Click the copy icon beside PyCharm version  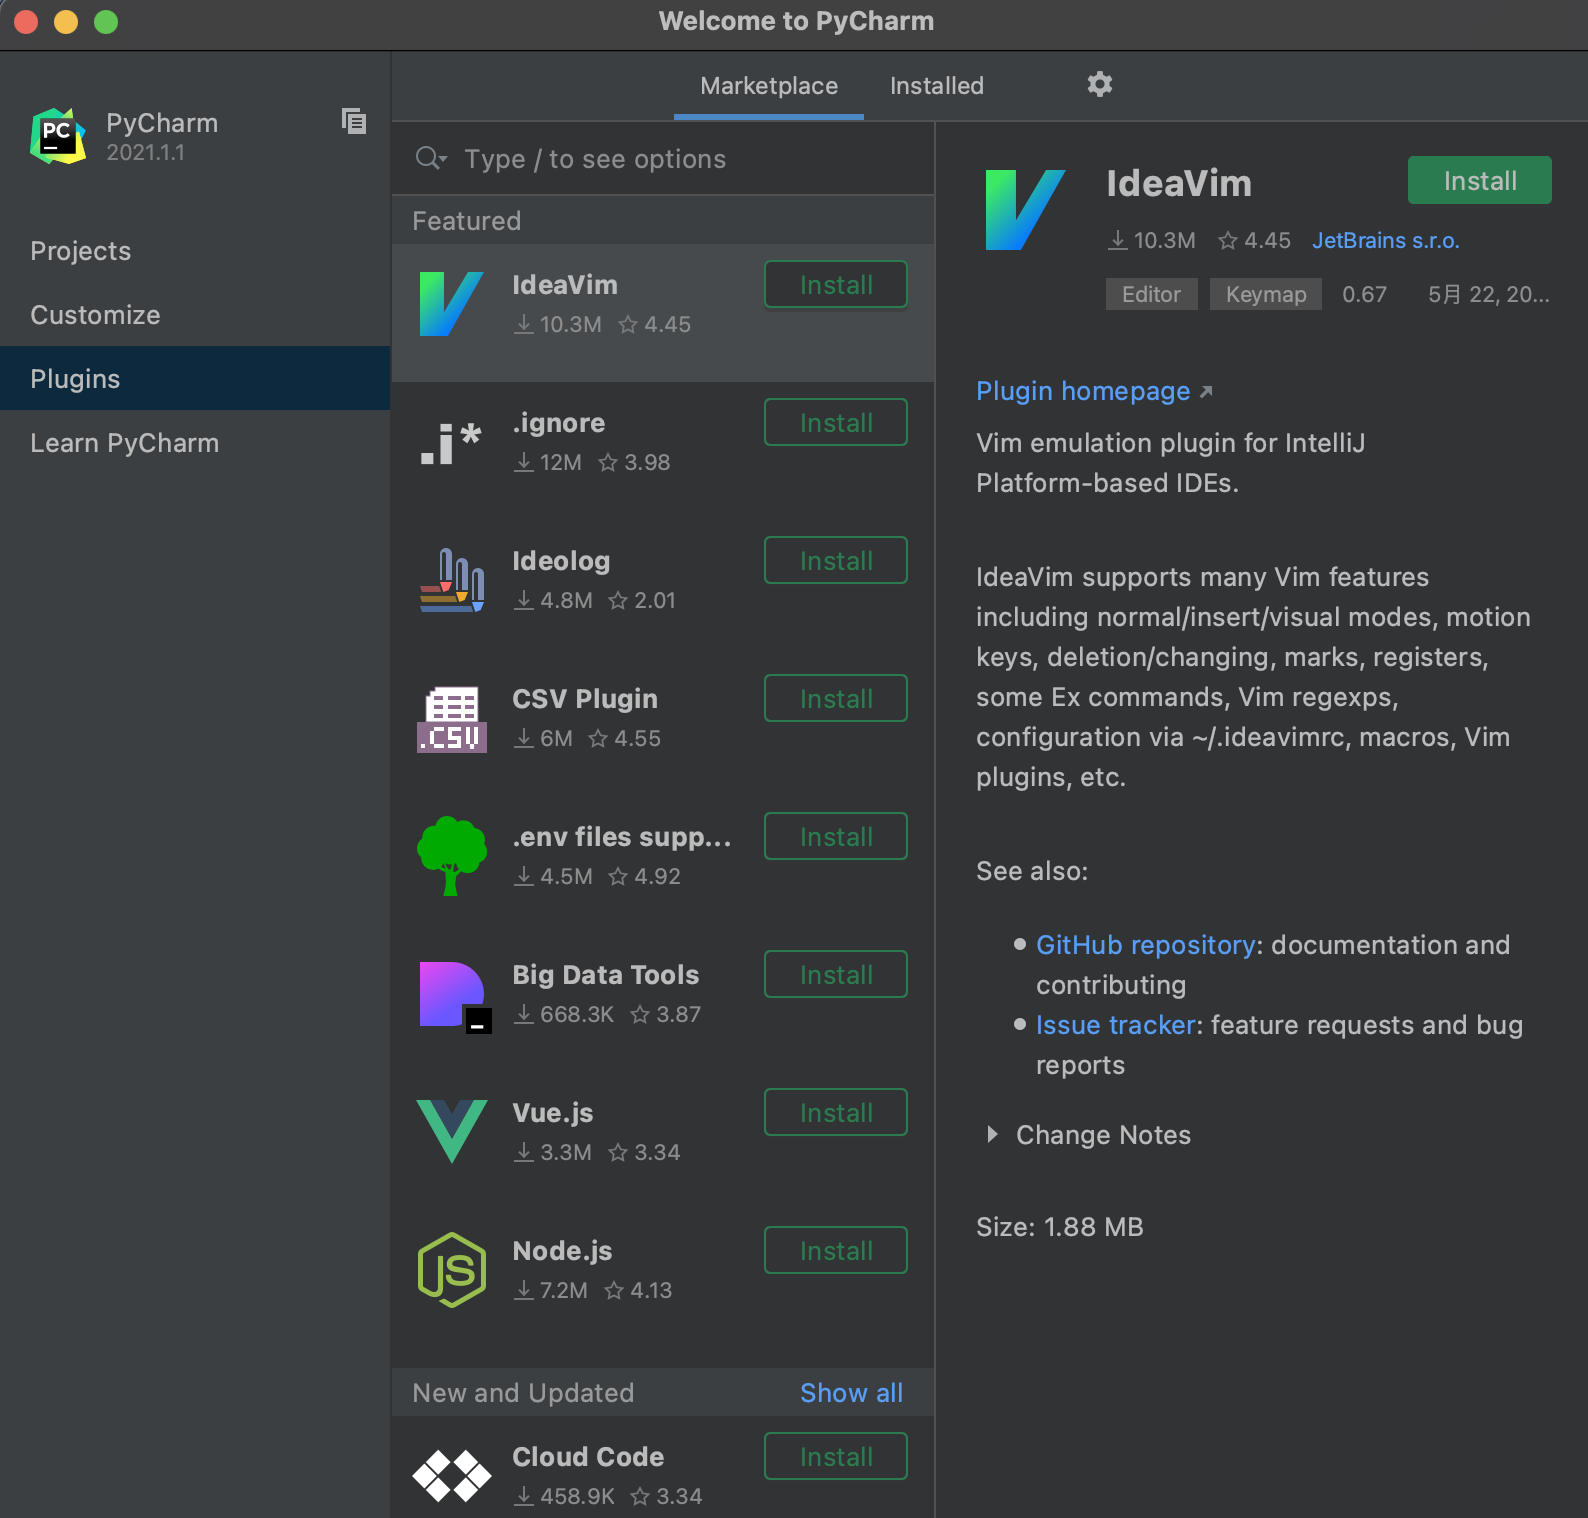[x=354, y=121]
